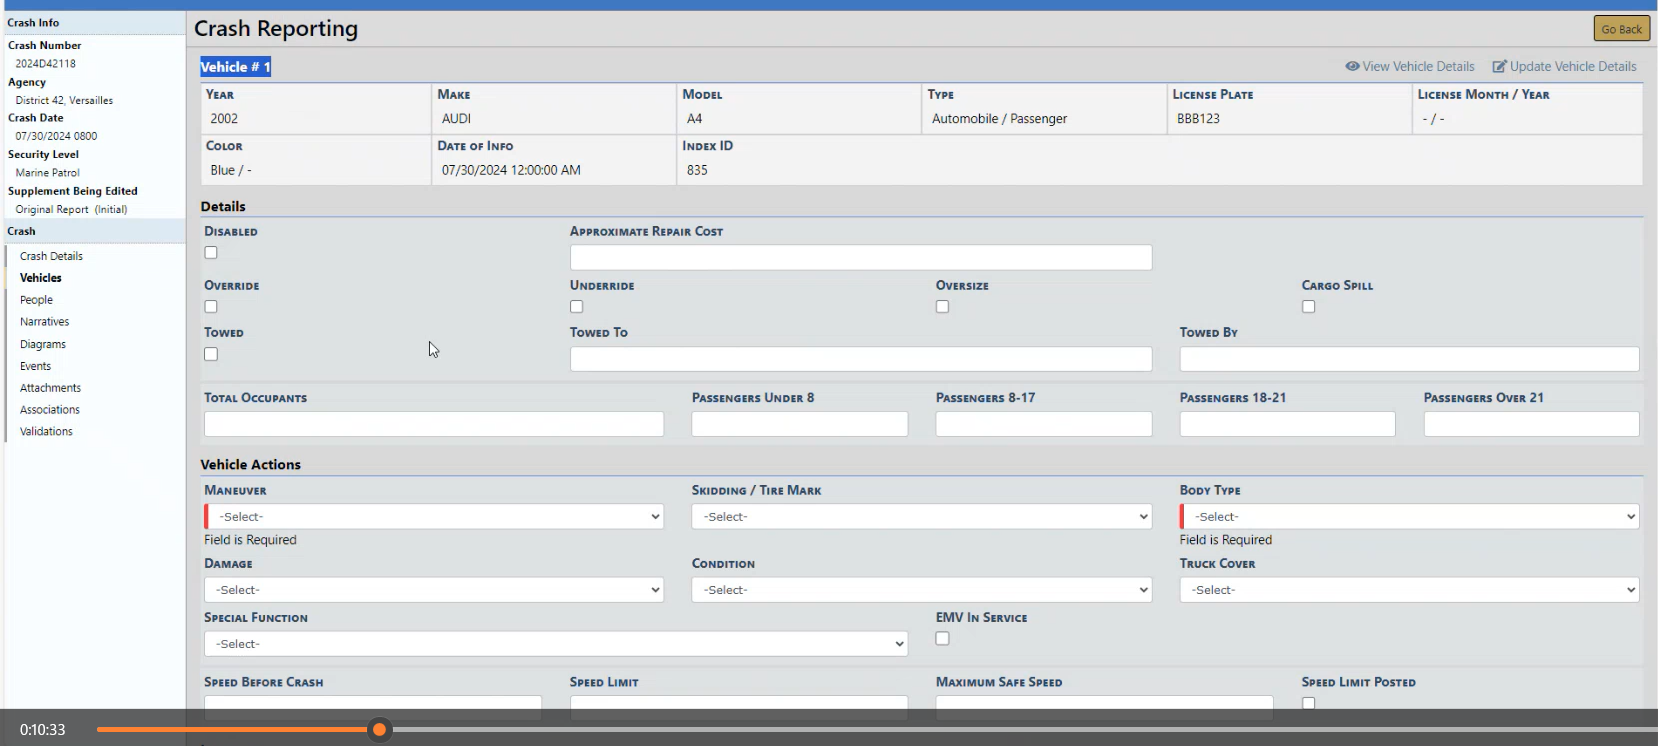Open the Skidding / Tire Mark dropdown

click(921, 517)
